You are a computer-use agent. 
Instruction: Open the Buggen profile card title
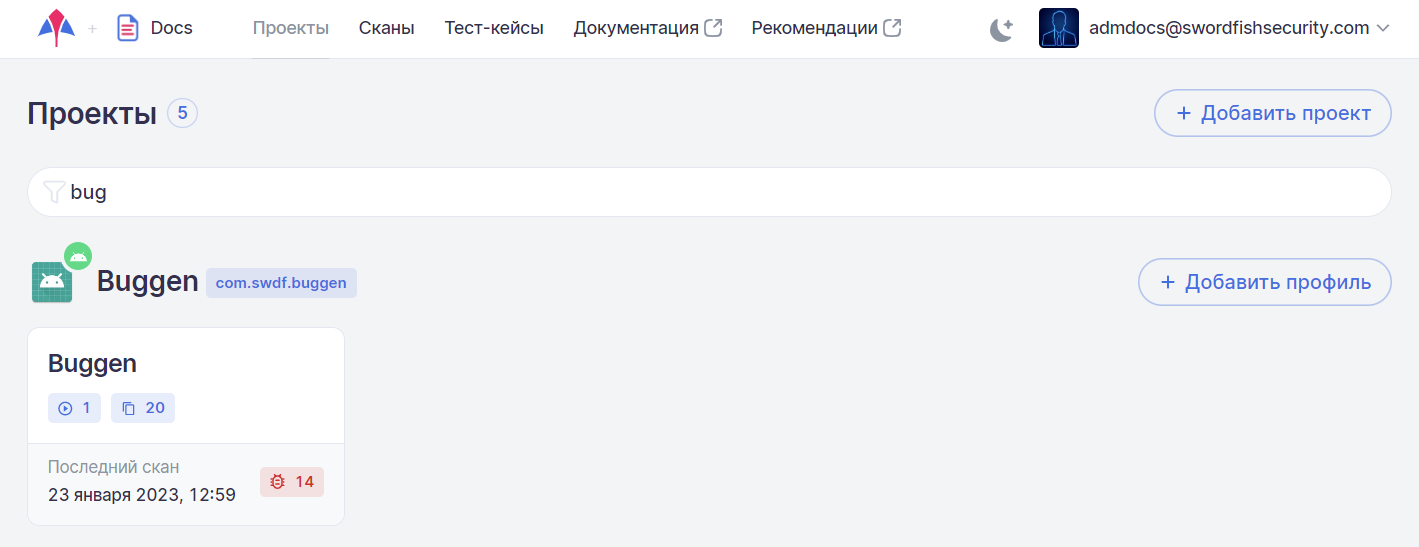pos(92,363)
